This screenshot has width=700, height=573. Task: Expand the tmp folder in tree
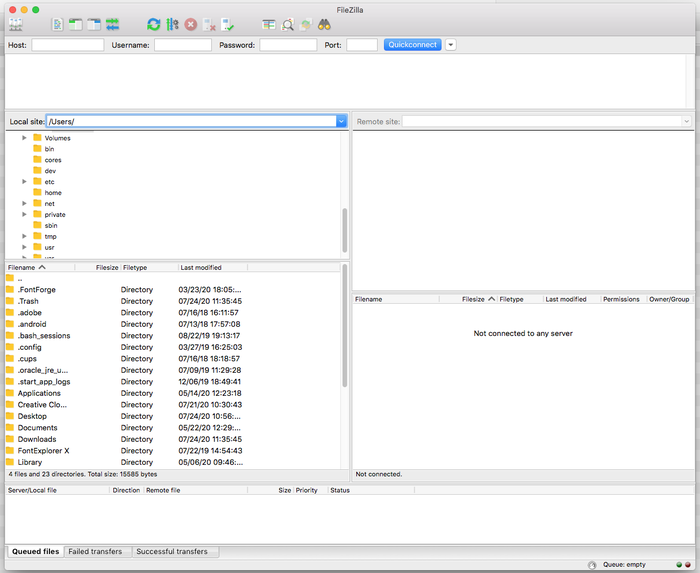click(25, 237)
